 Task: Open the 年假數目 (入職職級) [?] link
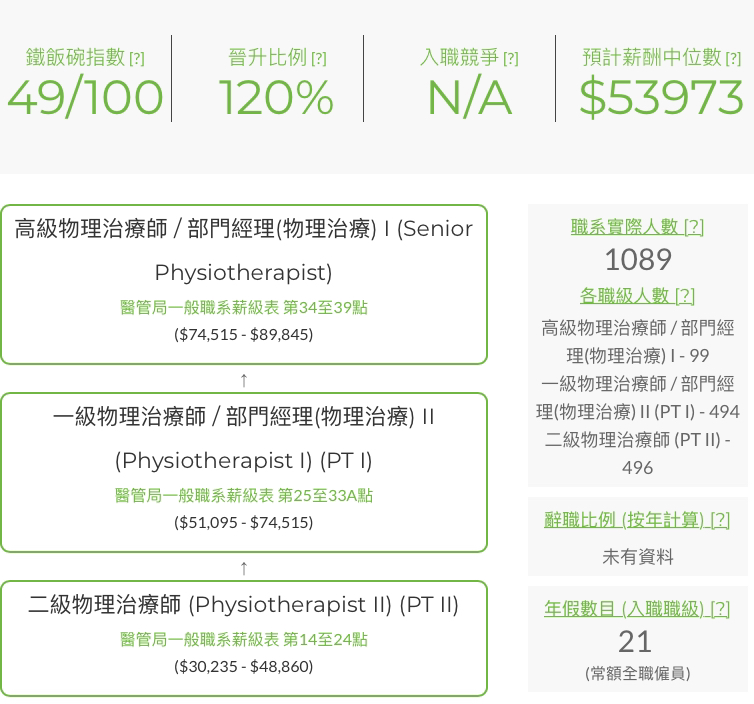[x=637, y=608]
